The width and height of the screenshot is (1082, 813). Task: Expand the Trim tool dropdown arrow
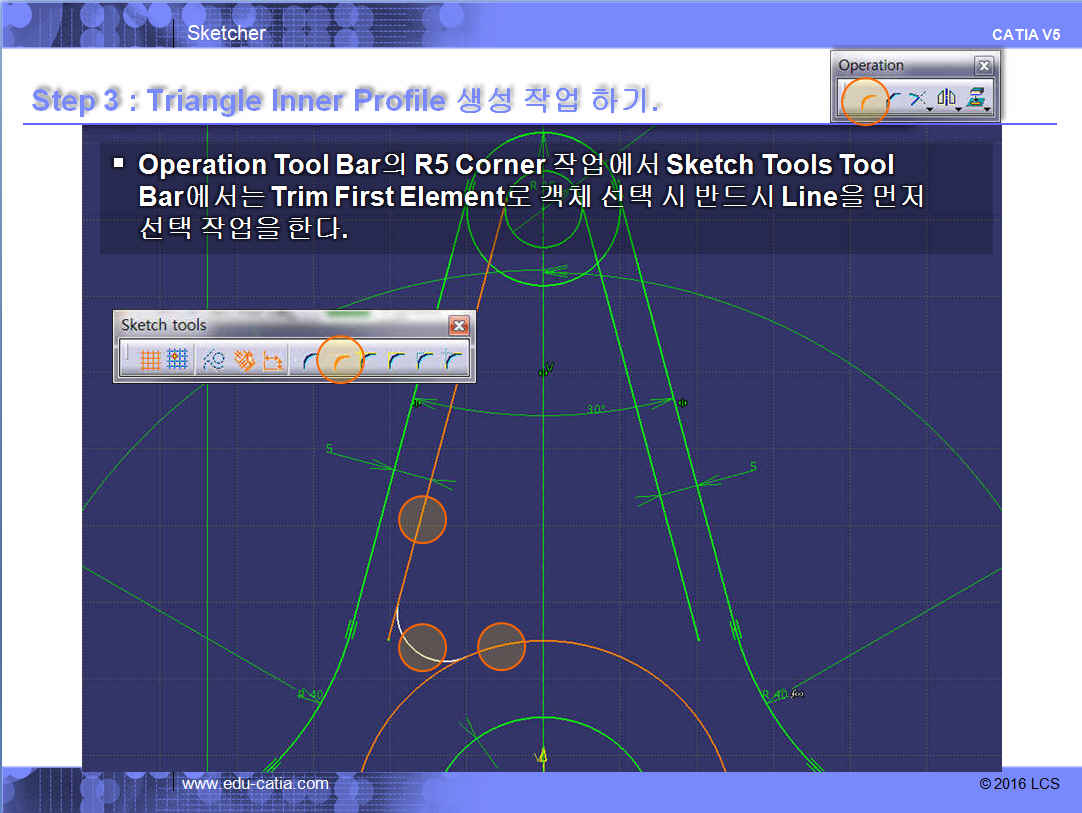tap(931, 110)
